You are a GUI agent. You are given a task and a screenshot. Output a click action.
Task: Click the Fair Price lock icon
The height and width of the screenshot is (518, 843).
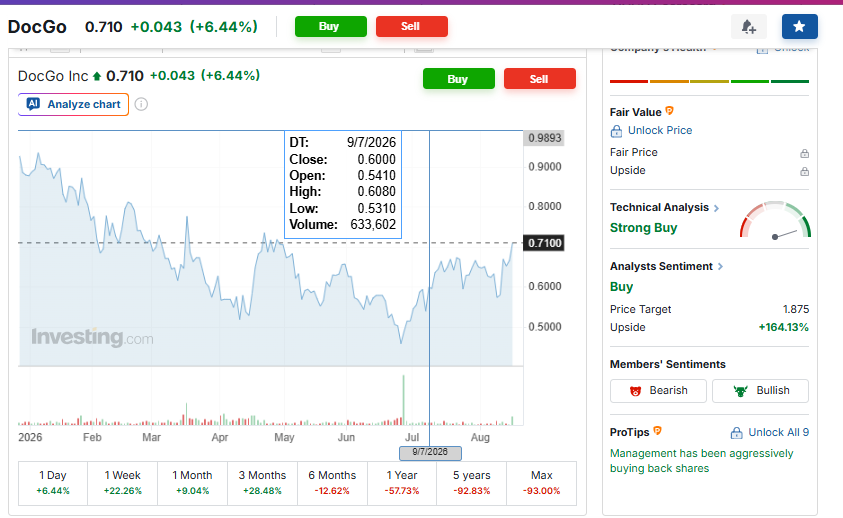pyautogui.click(x=804, y=153)
